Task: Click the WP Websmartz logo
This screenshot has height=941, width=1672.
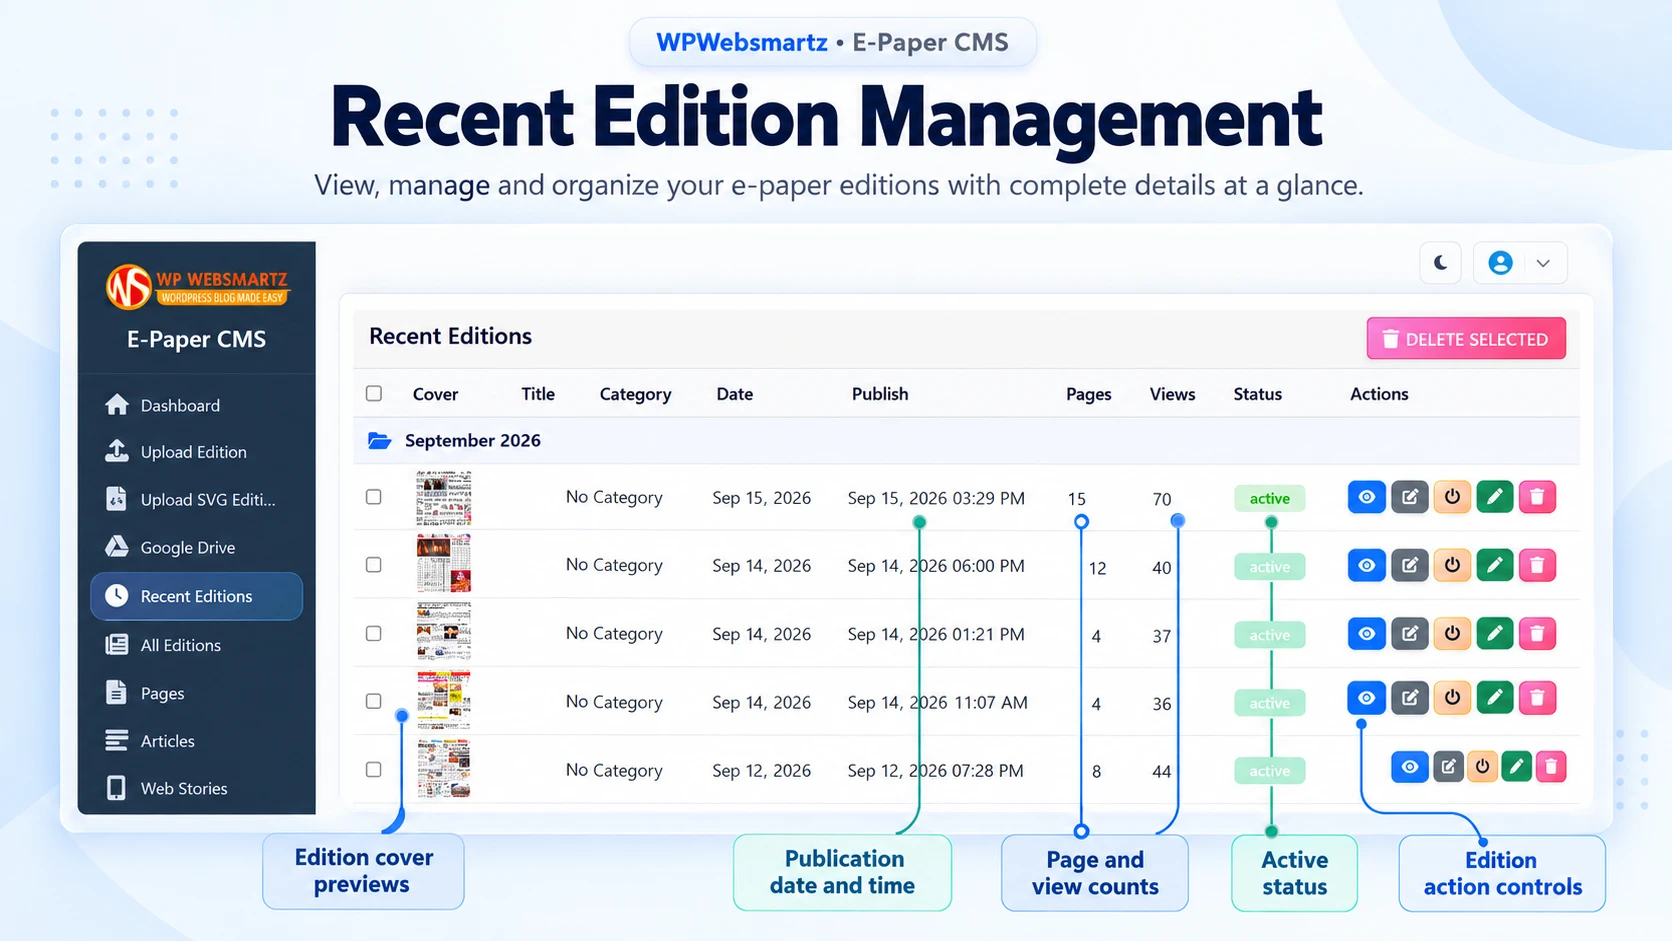Action: click(197, 286)
